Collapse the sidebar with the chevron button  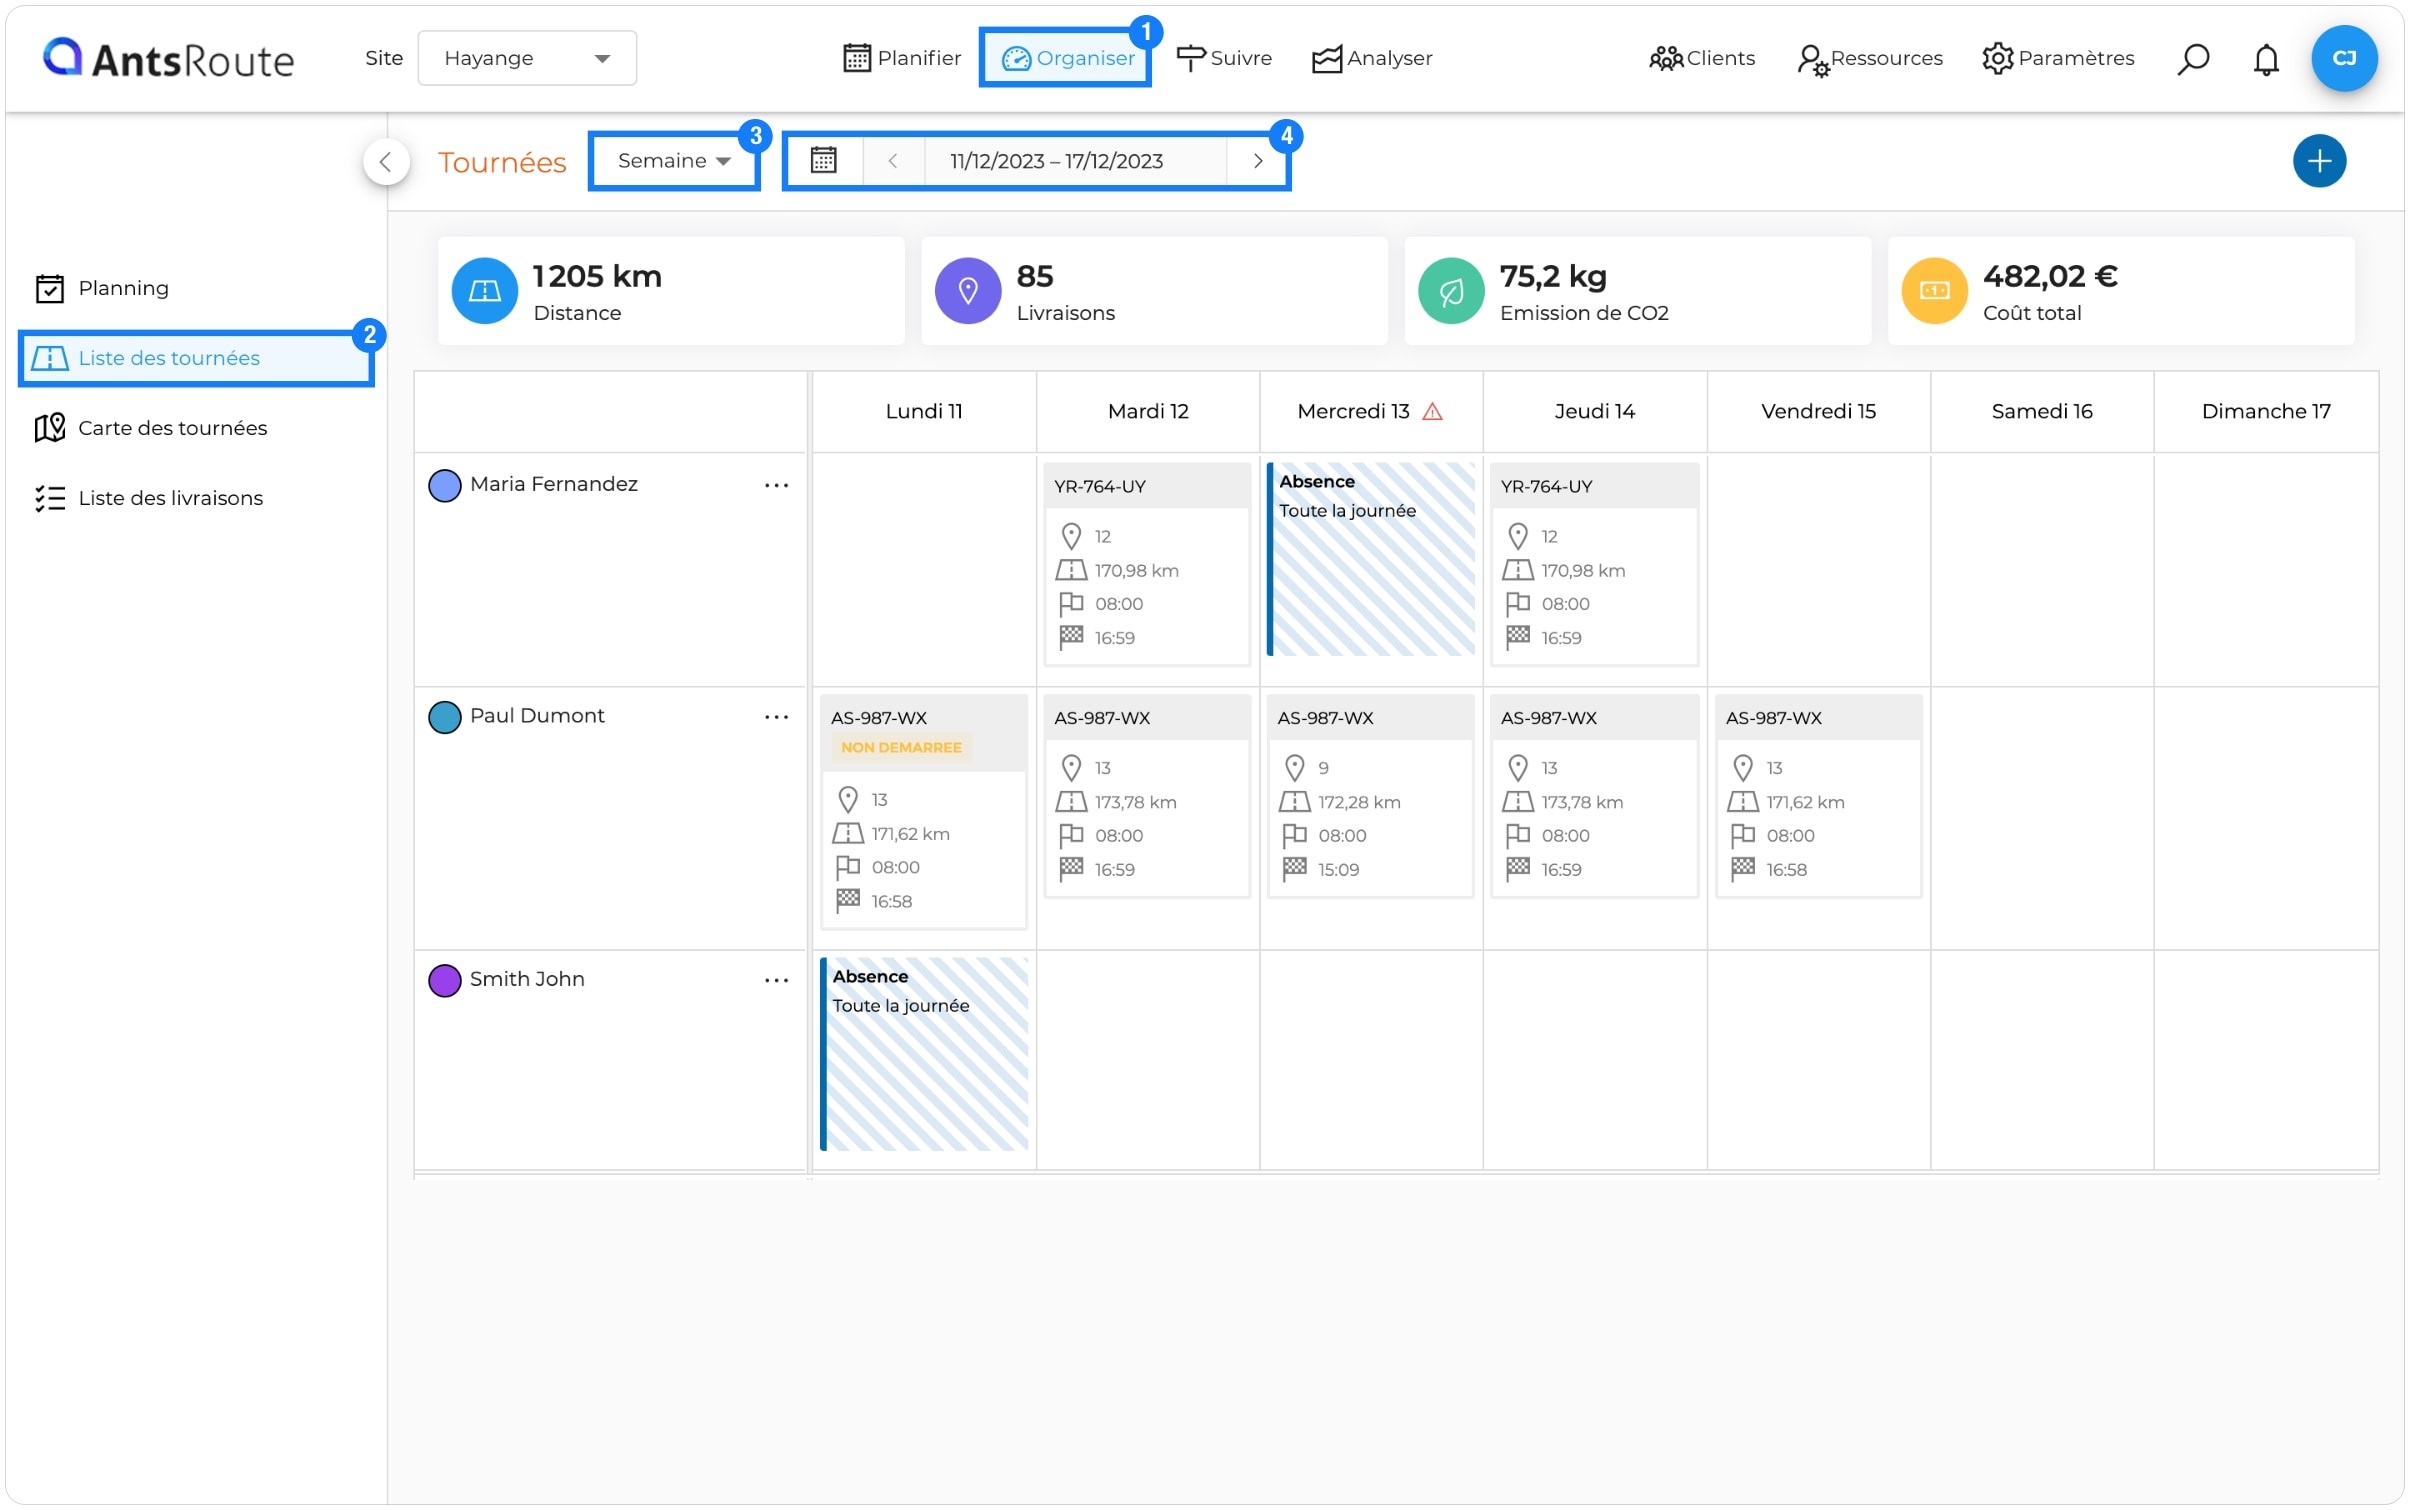(x=386, y=161)
